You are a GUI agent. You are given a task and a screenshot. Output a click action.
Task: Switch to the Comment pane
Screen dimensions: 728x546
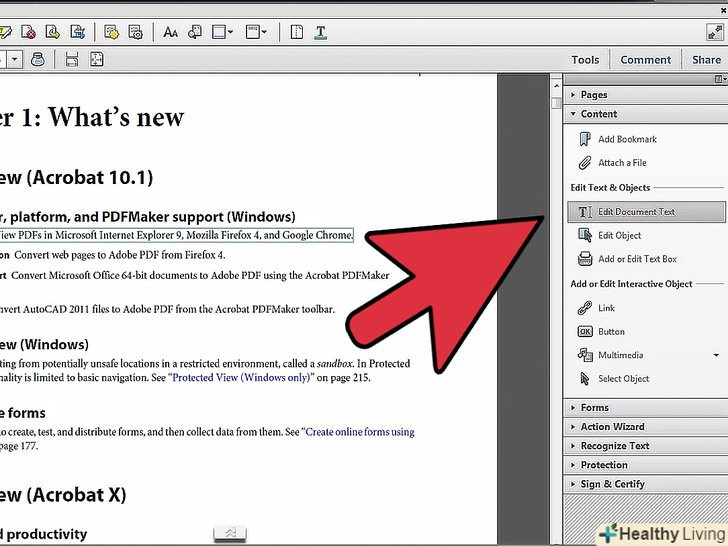(645, 60)
